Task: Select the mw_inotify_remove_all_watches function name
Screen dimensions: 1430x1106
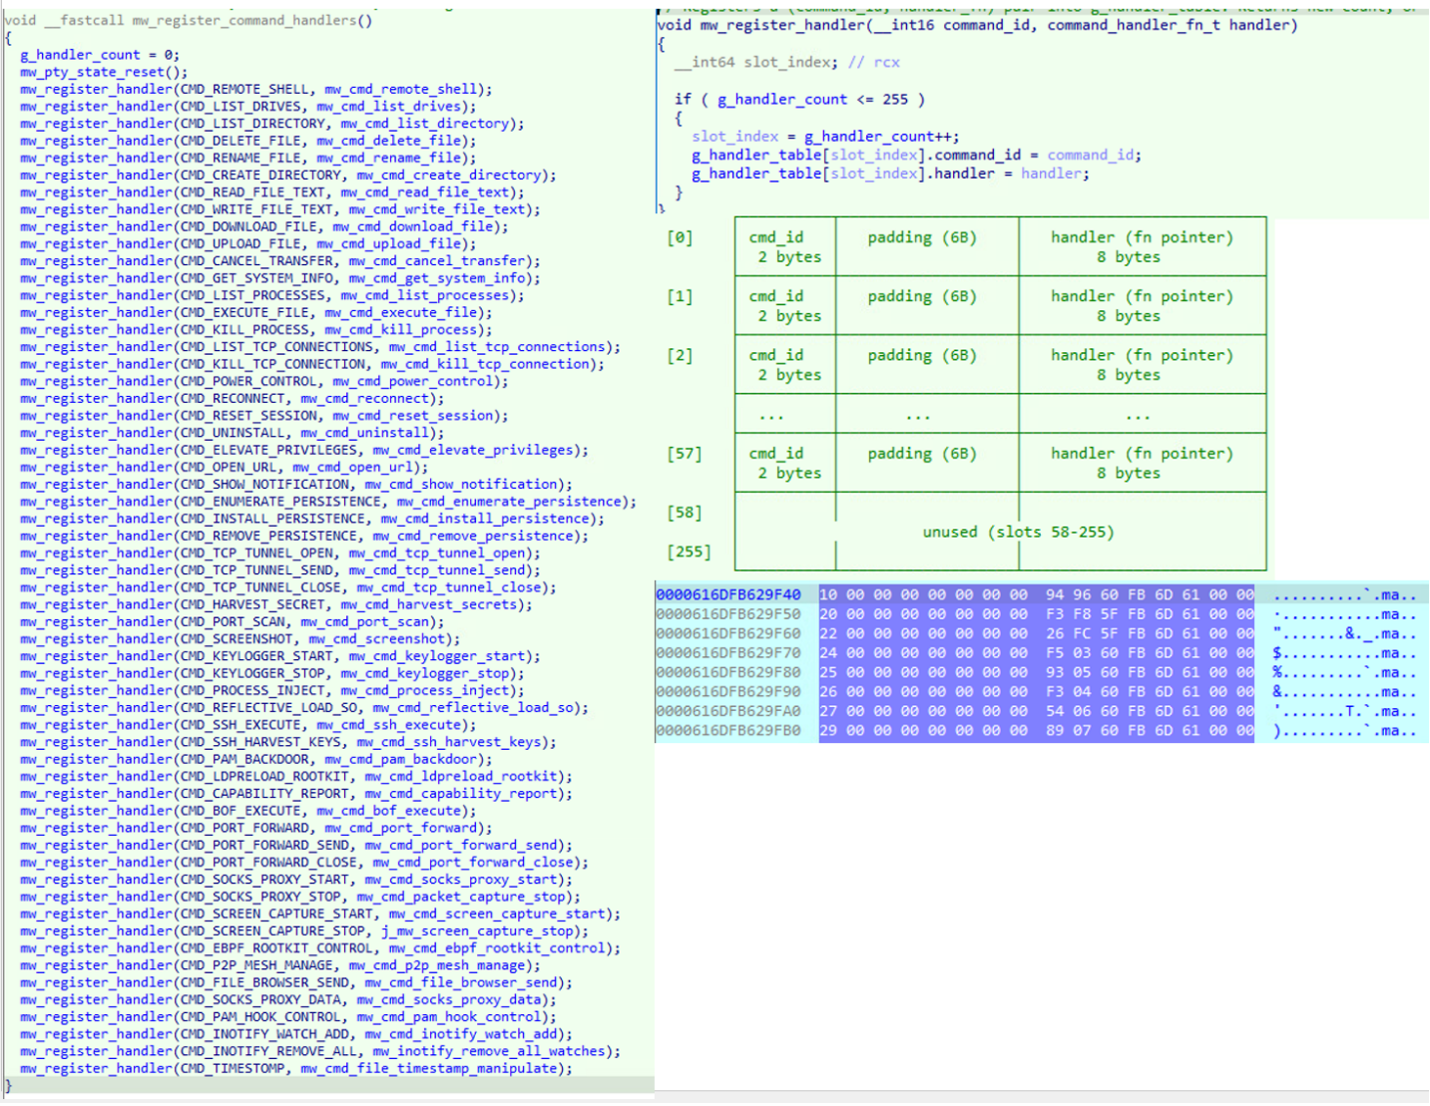Action: 488,1051
